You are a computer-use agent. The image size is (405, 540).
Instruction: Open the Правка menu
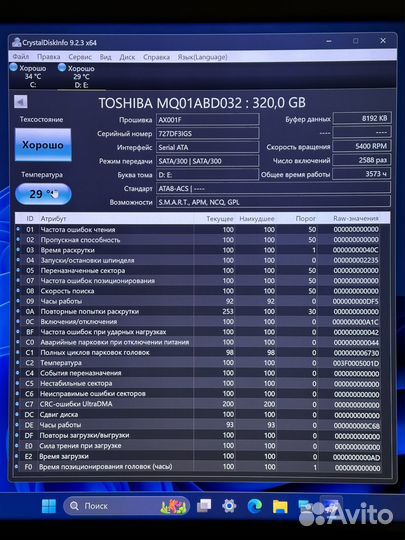point(49,57)
